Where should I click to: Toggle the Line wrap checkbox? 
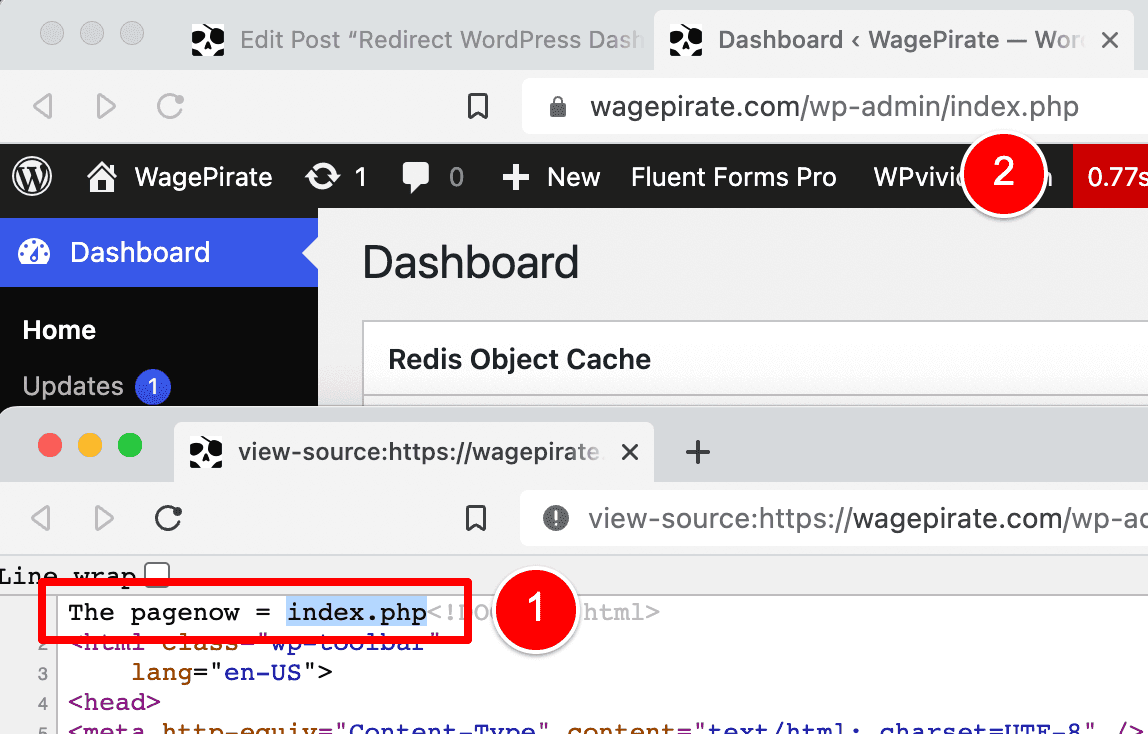pos(157,575)
